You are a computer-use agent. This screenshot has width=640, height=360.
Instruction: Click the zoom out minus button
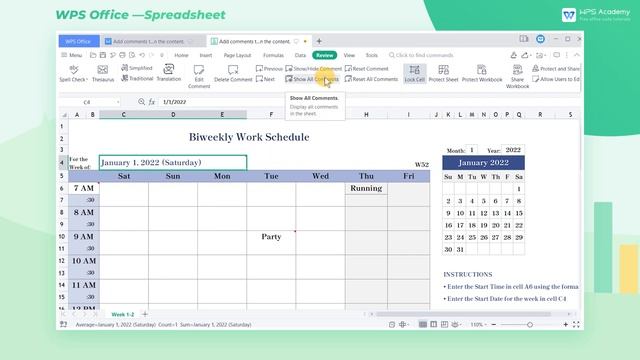coord(493,324)
